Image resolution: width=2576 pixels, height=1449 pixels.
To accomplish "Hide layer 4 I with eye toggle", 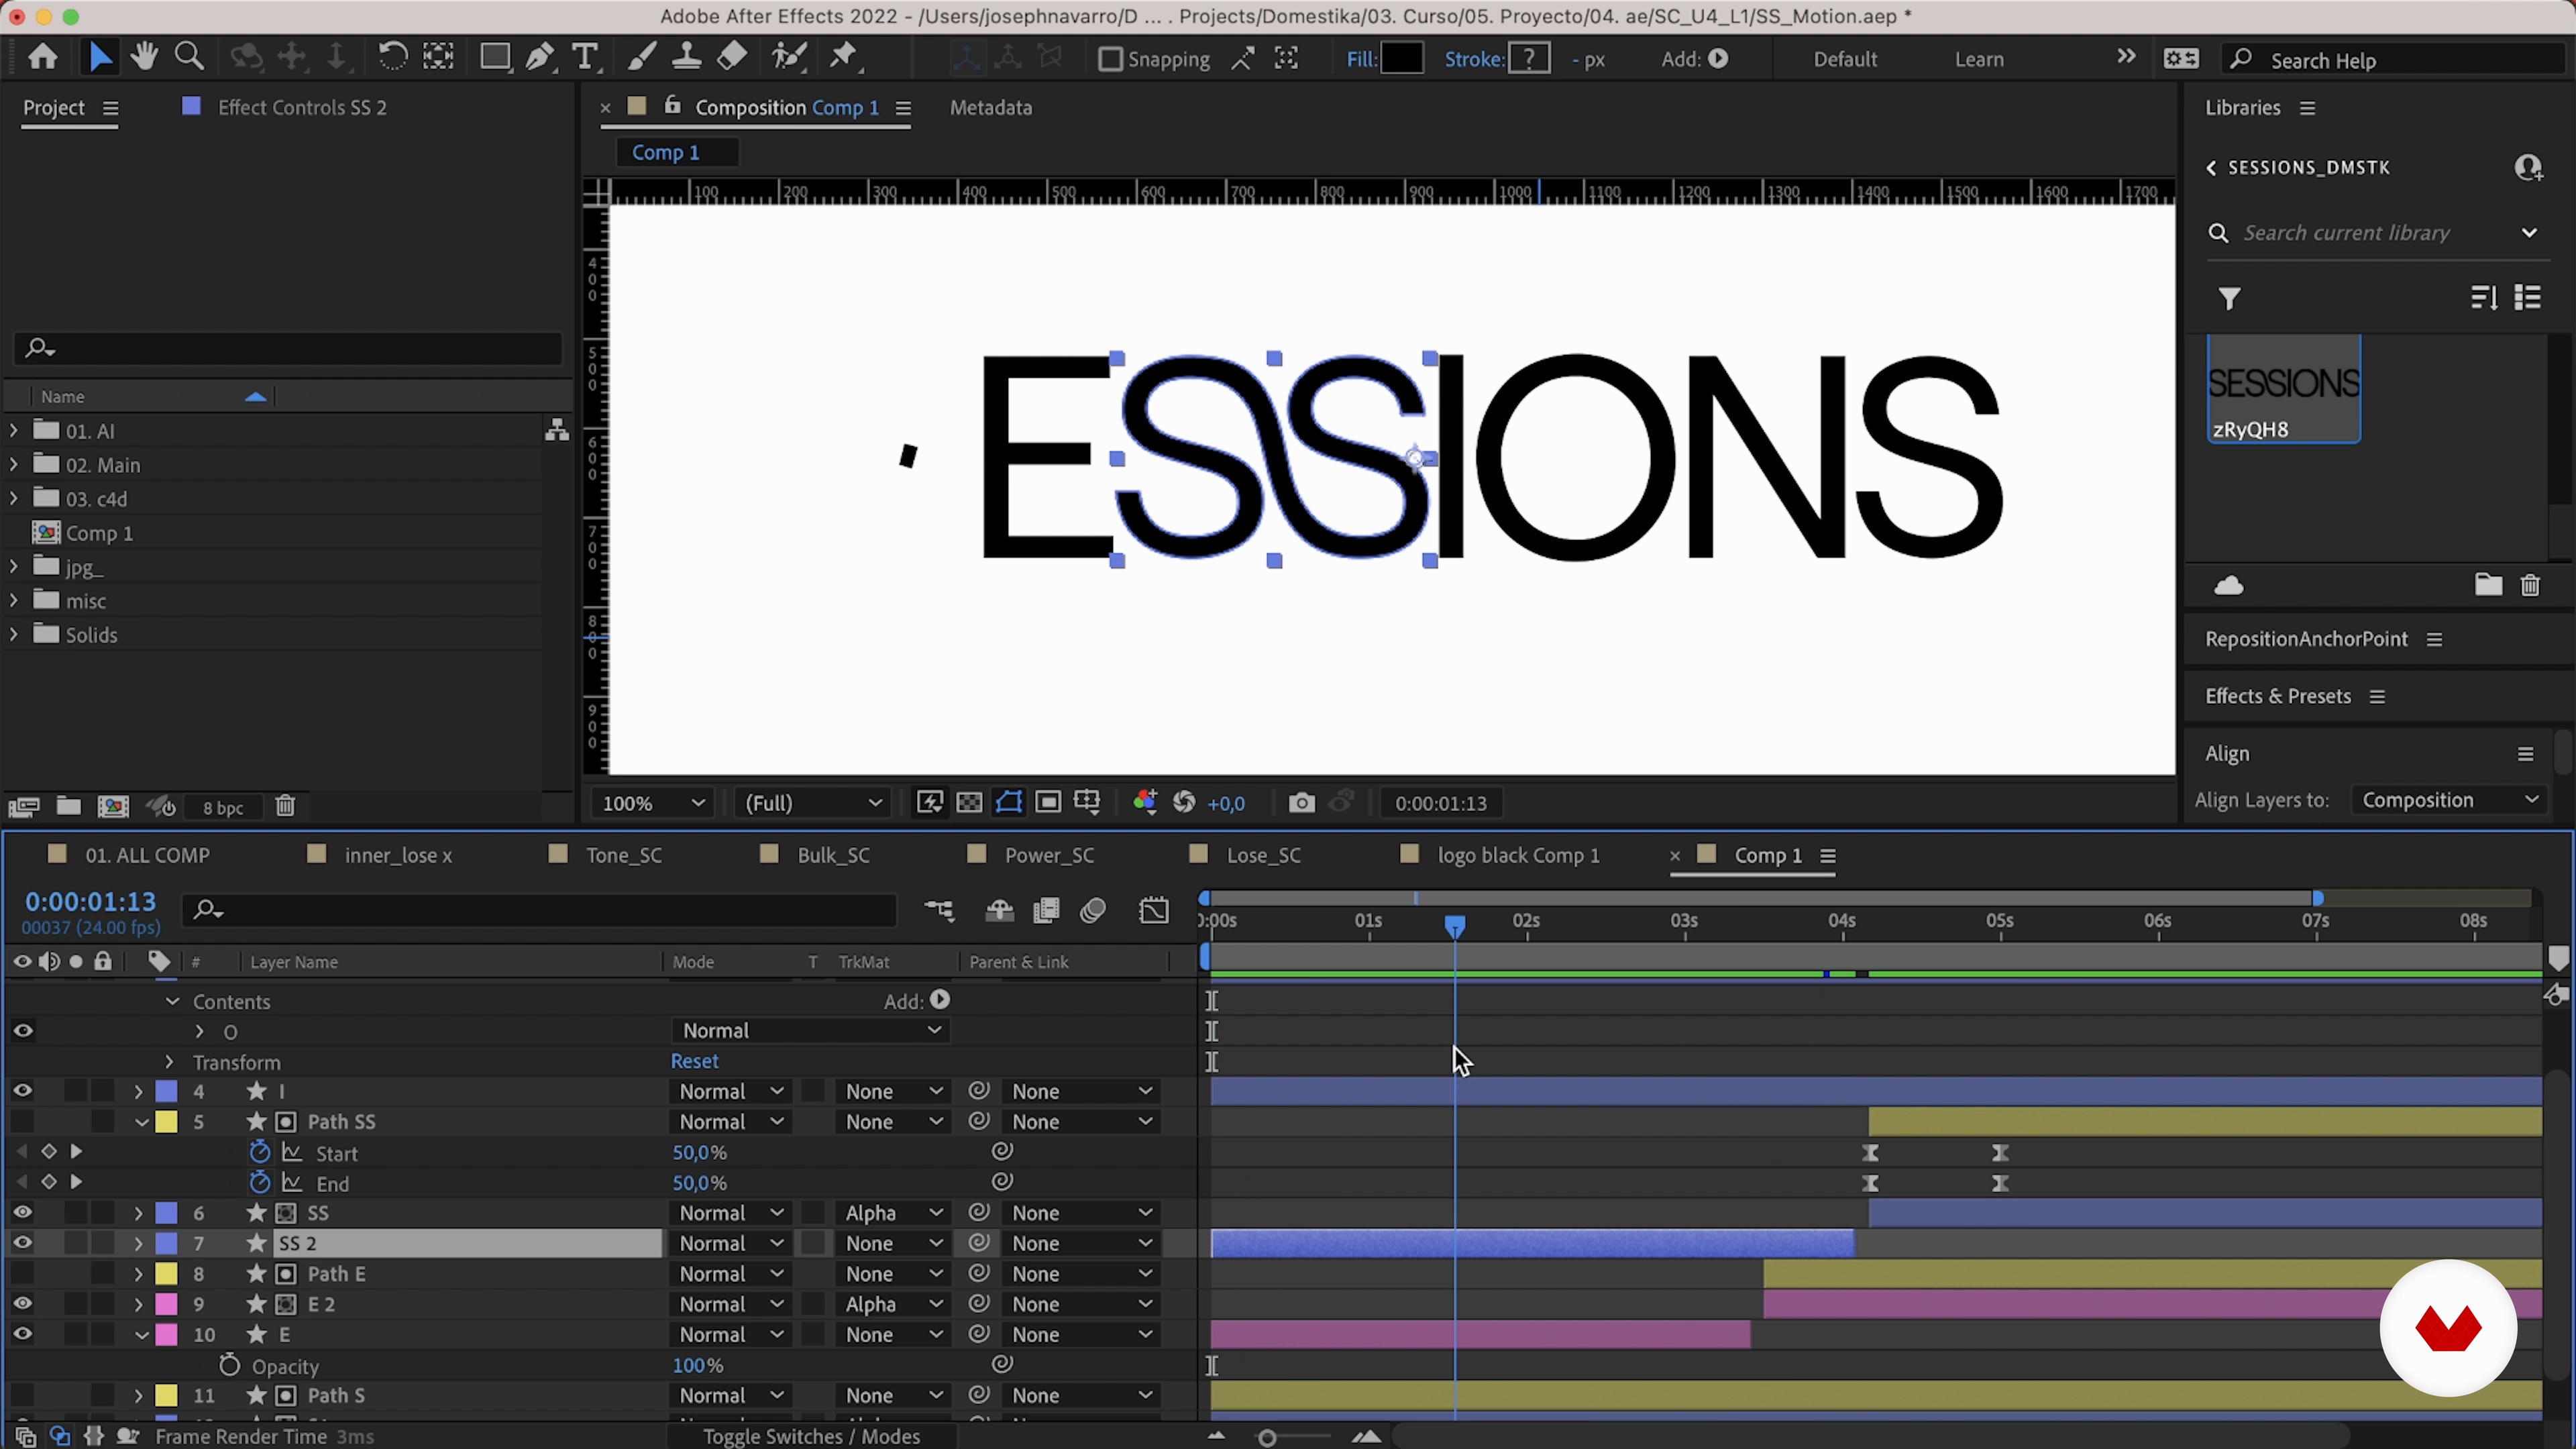I will pos(22,1091).
